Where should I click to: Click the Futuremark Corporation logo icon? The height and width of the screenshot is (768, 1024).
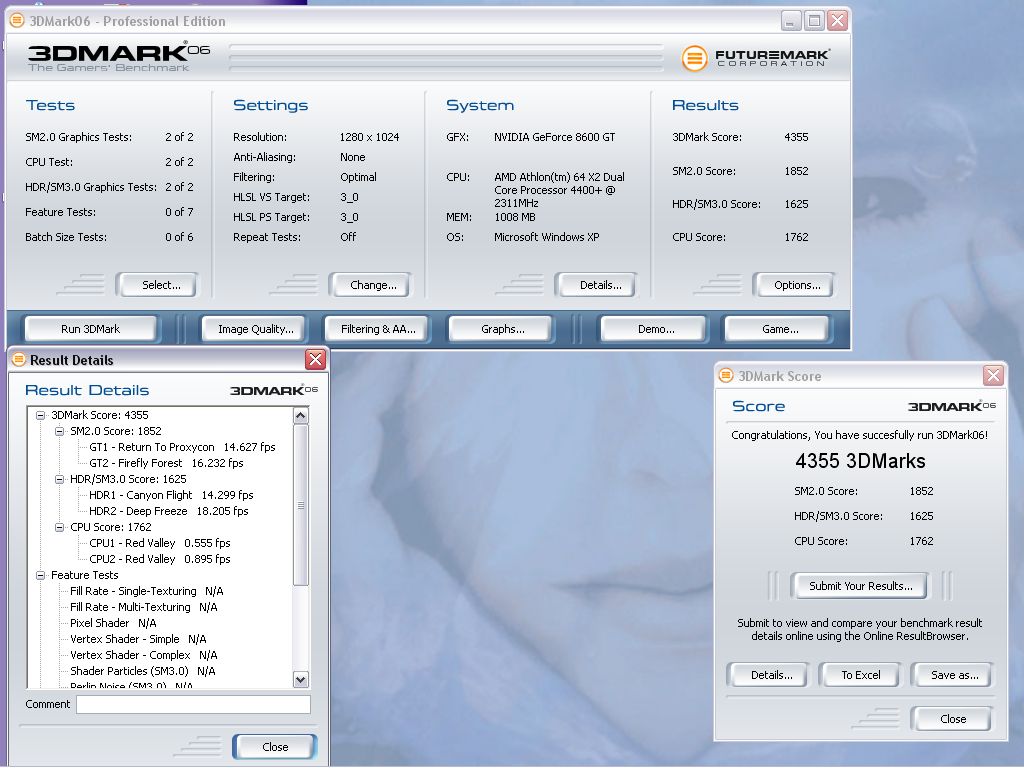(694, 58)
